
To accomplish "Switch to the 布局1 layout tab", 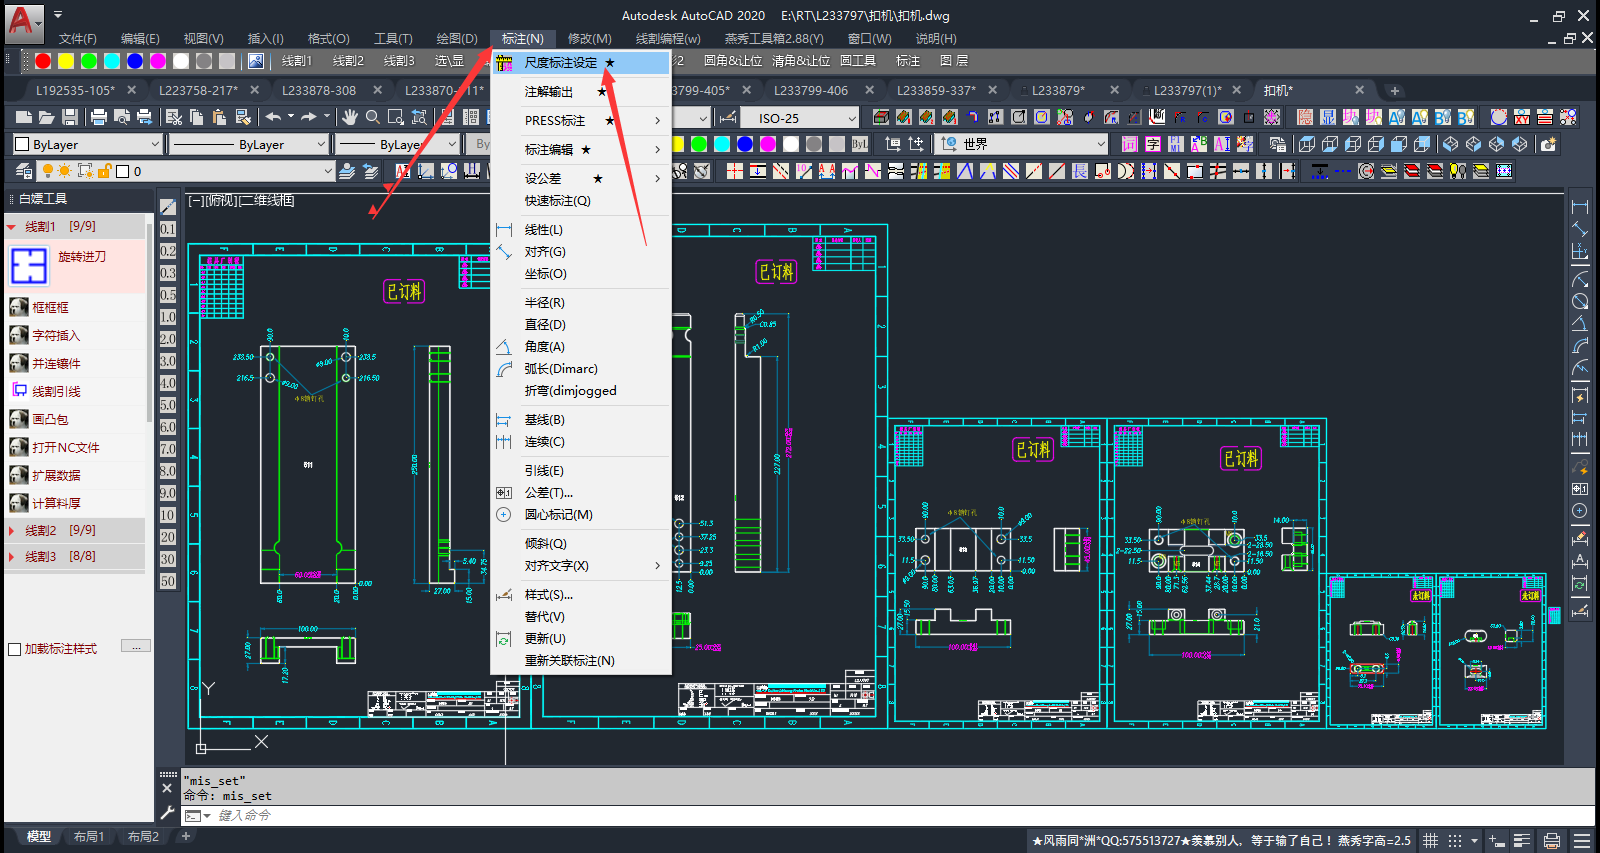I will pos(89,836).
